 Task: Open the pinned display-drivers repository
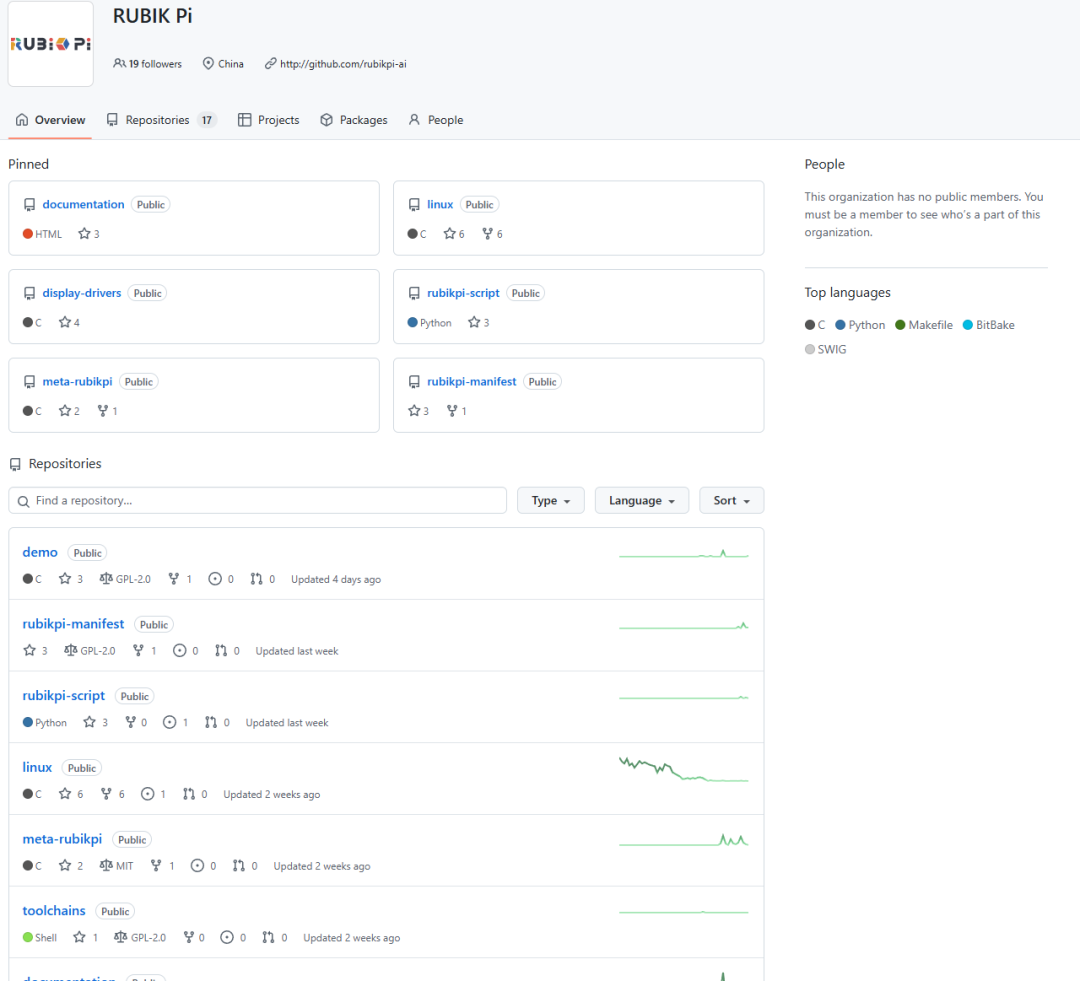[82, 293]
